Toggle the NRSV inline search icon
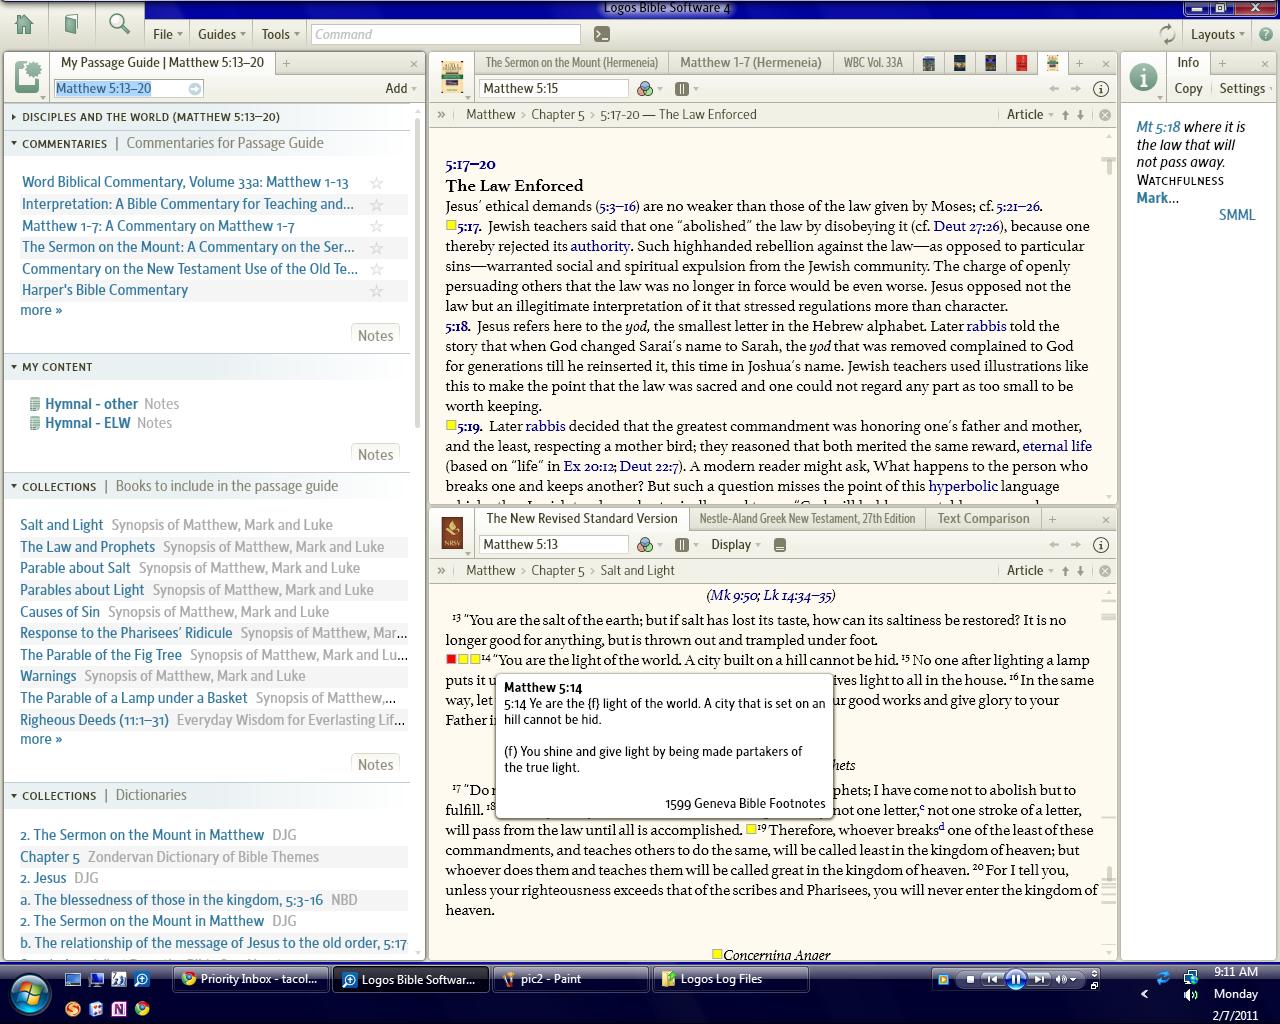The width and height of the screenshot is (1280, 1024). pyautogui.click(x=780, y=545)
